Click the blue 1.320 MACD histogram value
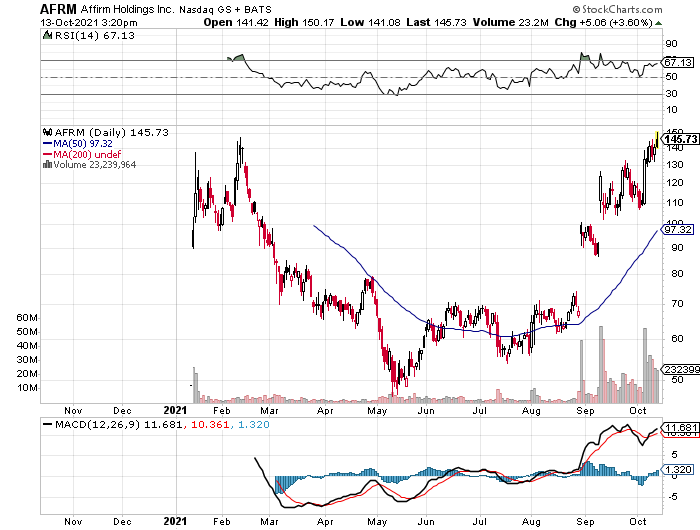 click(x=254, y=424)
